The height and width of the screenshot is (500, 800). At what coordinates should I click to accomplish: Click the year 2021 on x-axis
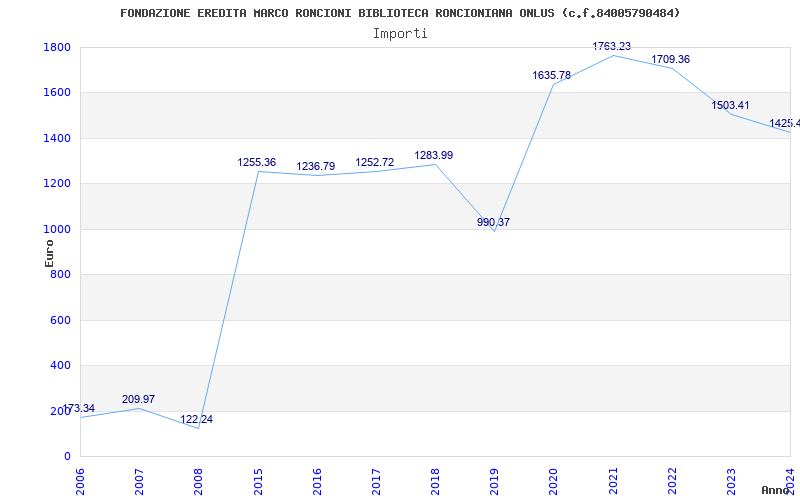(613, 481)
